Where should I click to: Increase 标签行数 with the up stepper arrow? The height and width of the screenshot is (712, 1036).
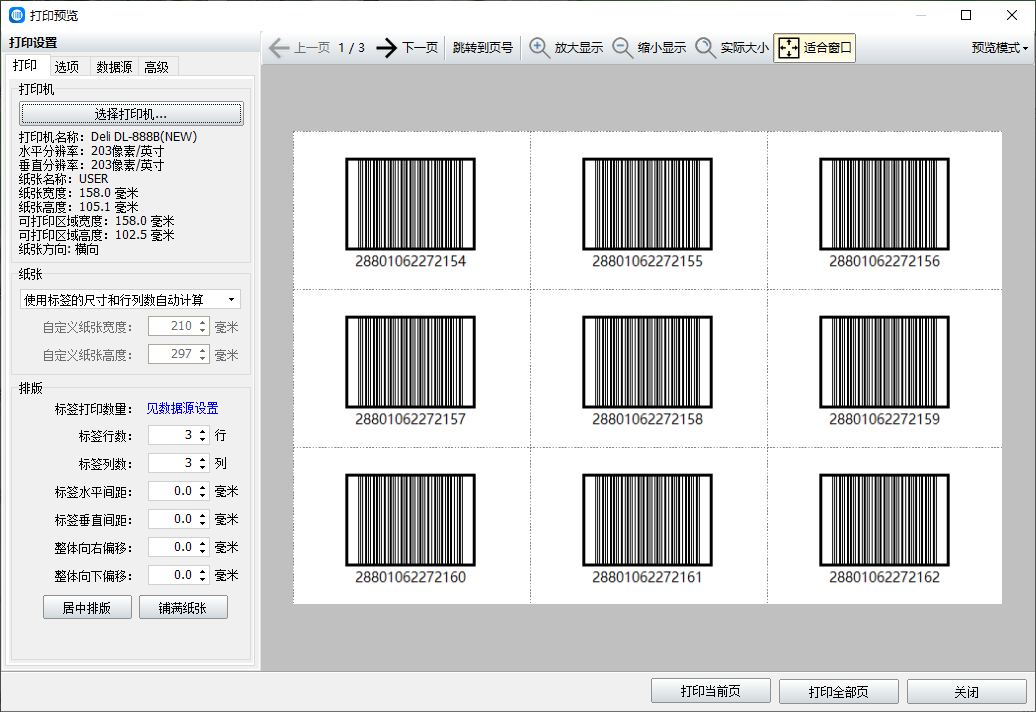203,431
